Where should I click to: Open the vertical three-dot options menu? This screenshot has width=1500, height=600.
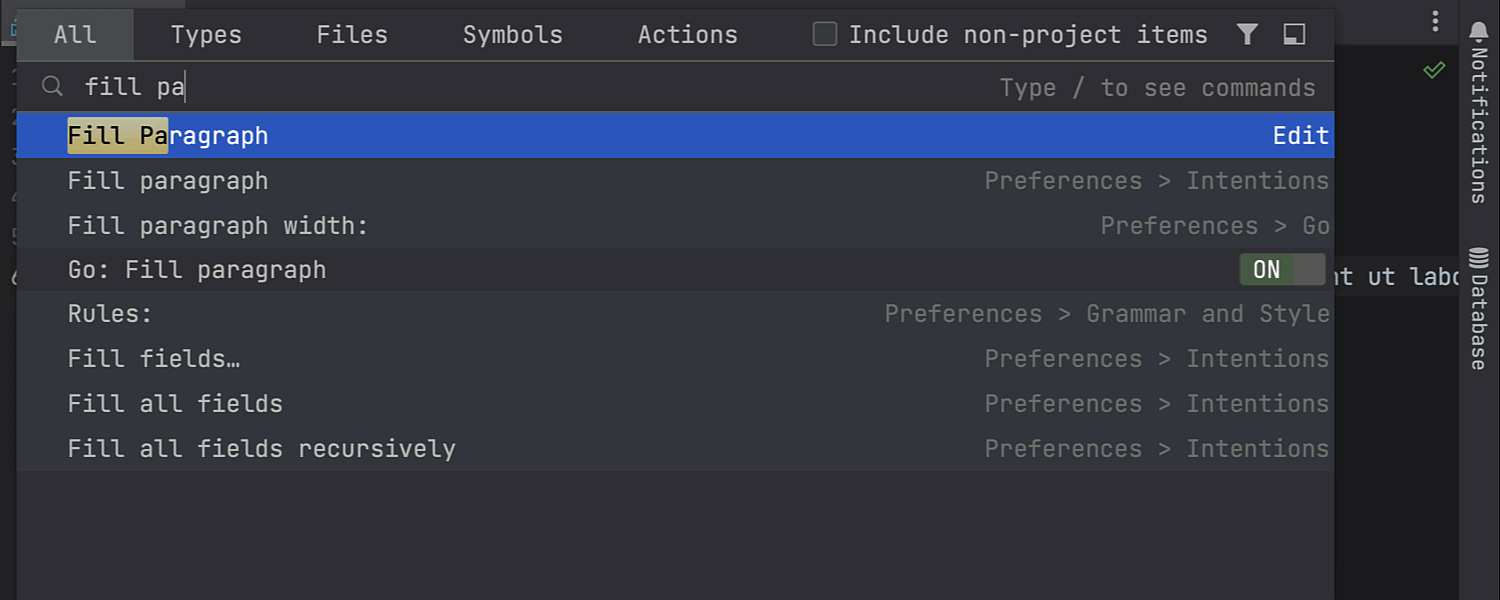coord(1435,21)
